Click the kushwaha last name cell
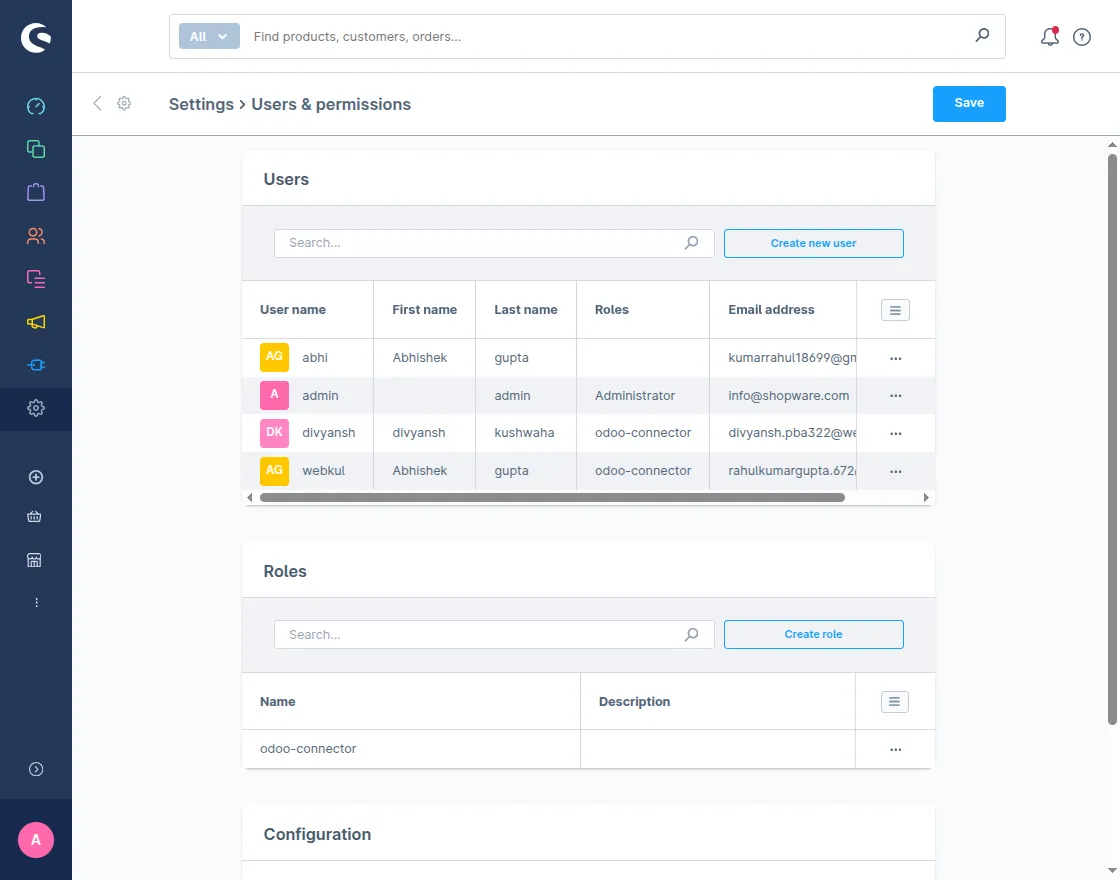The image size is (1120, 880). tap(524, 433)
